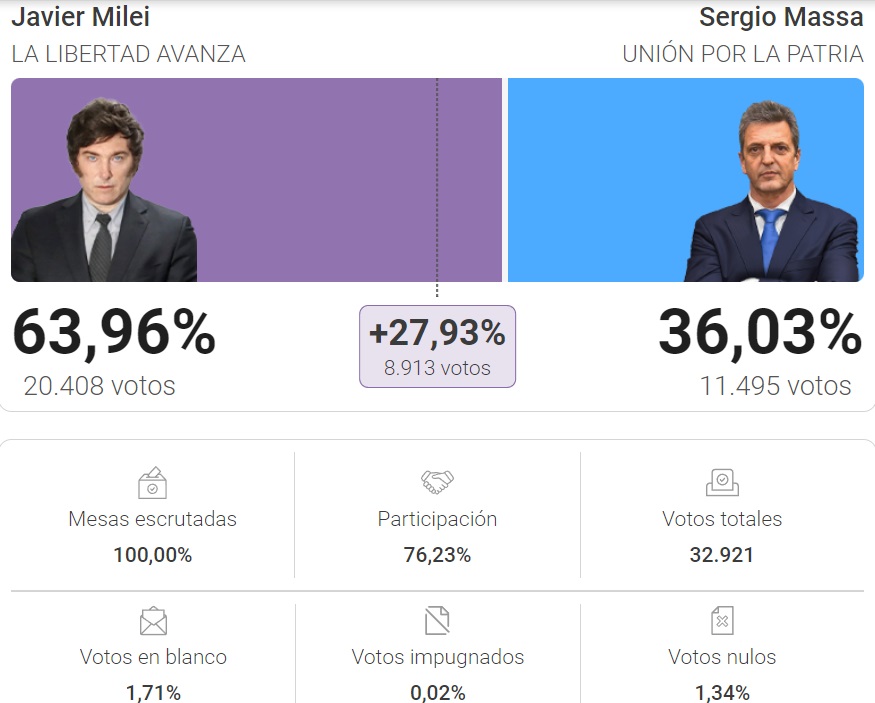Viewport: 875px width, 703px height.
Task: Click Sergio Massa's portrait photo
Action: pyautogui.click(x=772, y=191)
